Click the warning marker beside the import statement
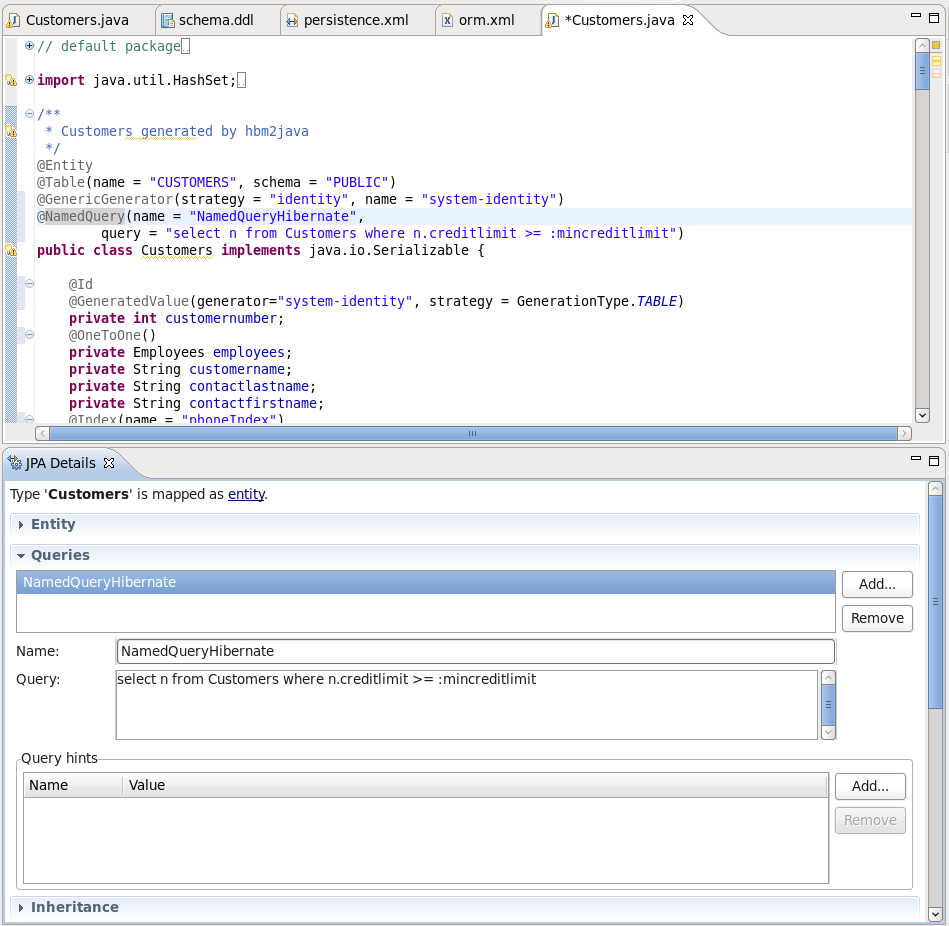The width and height of the screenshot is (949, 926). coord(11,79)
